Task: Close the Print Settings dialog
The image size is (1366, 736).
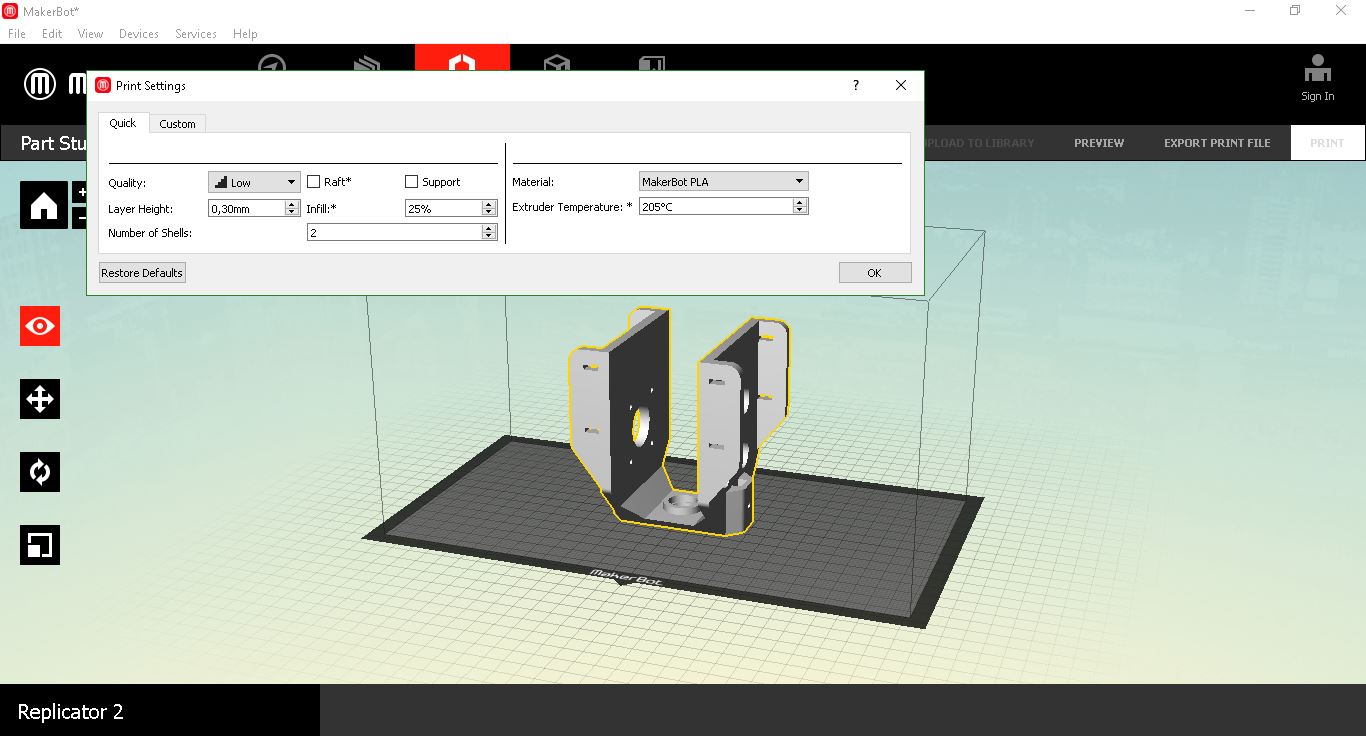Action: [x=901, y=86]
